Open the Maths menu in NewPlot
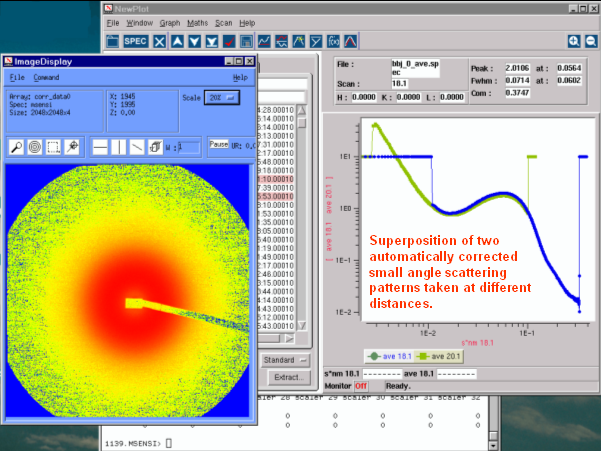Image resolution: width=601 pixels, height=451 pixels. (x=198, y=22)
